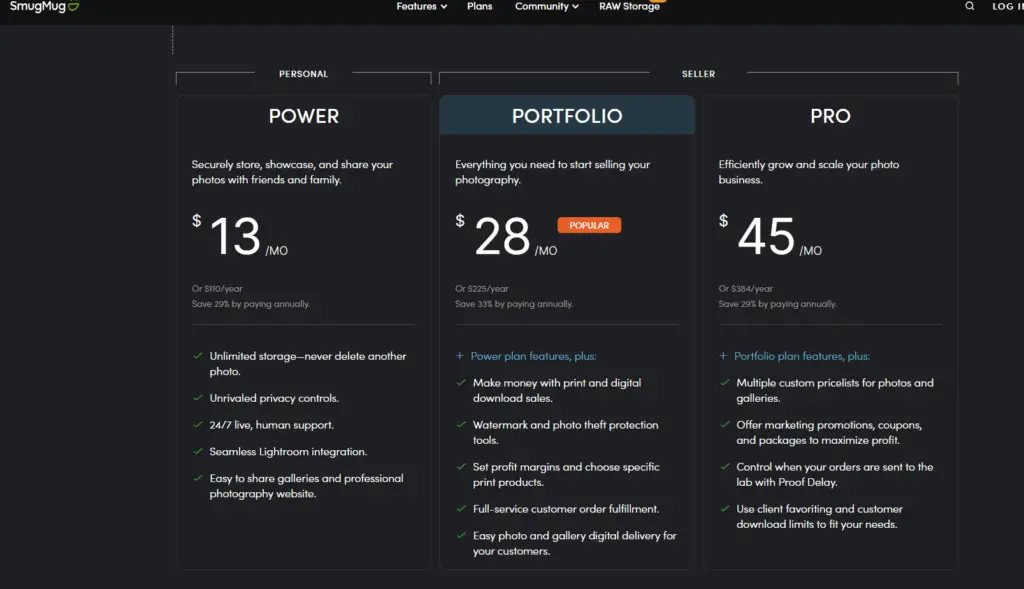Click the checkmark next to Seamless Lightroom integration
The height and width of the screenshot is (589, 1024).
pos(198,452)
